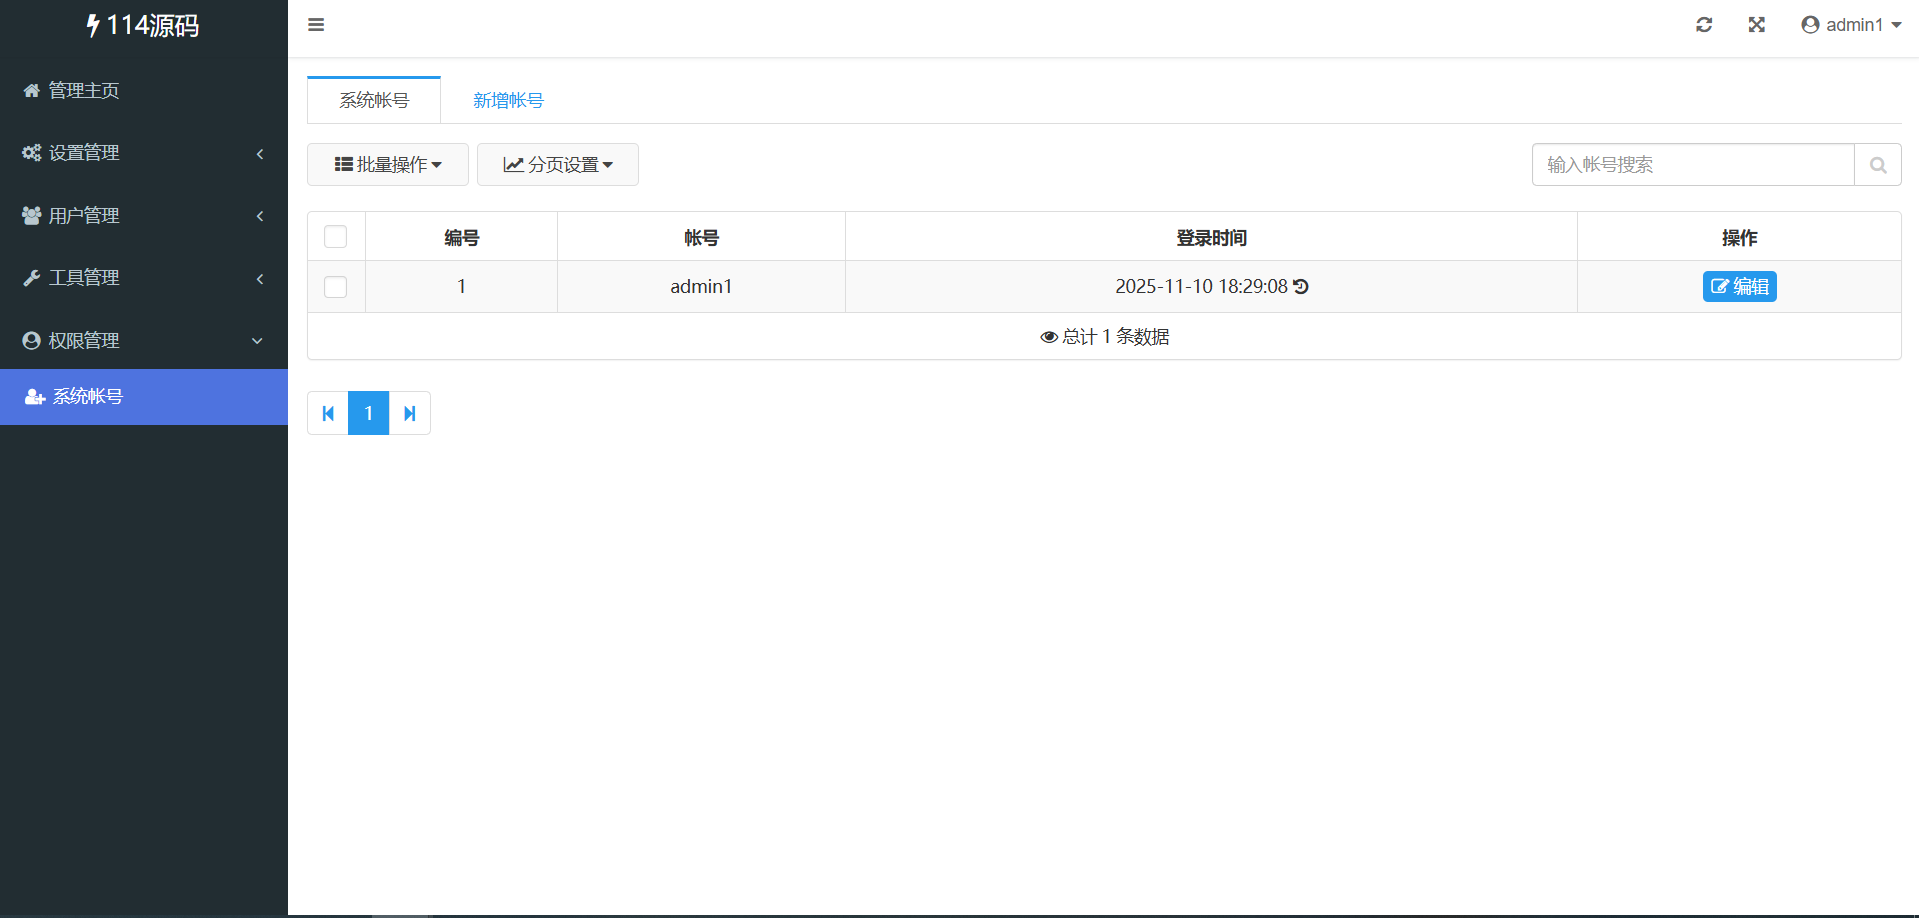
Task: Expand the 设置管理 sidebar menu
Action: (x=143, y=153)
